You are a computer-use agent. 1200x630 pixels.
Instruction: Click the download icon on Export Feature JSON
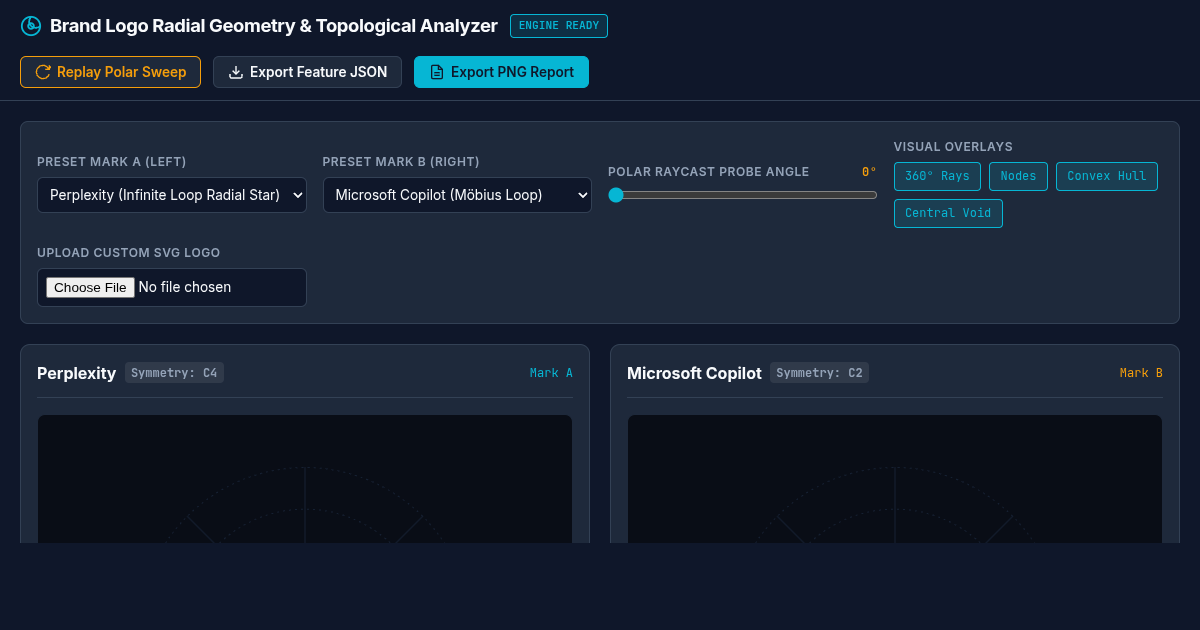coord(236,72)
